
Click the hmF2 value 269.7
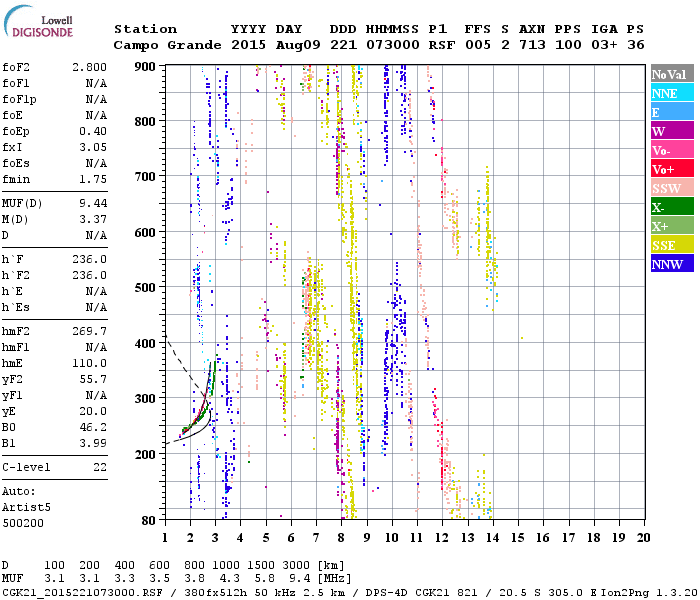point(89,331)
